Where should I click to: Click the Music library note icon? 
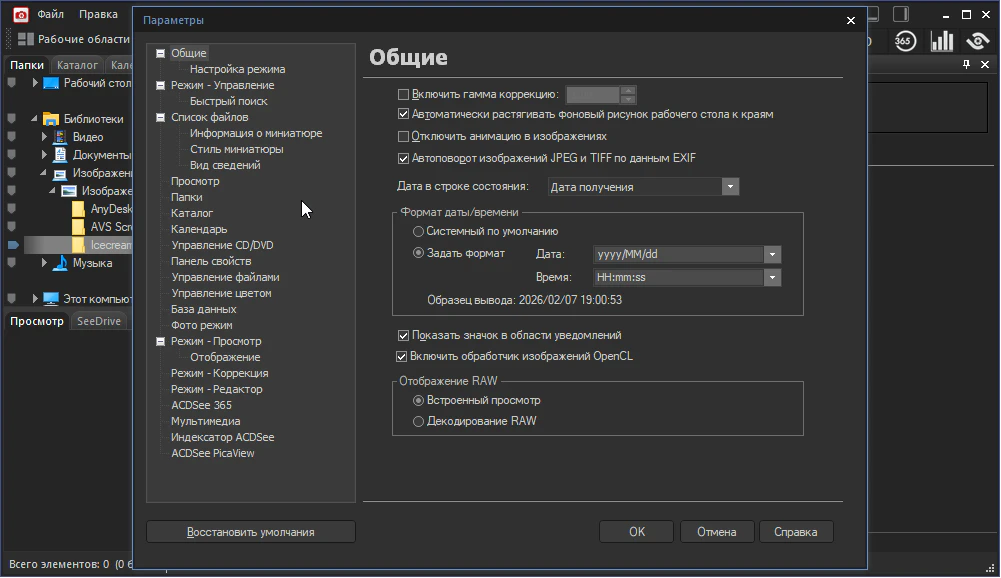pos(59,263)
